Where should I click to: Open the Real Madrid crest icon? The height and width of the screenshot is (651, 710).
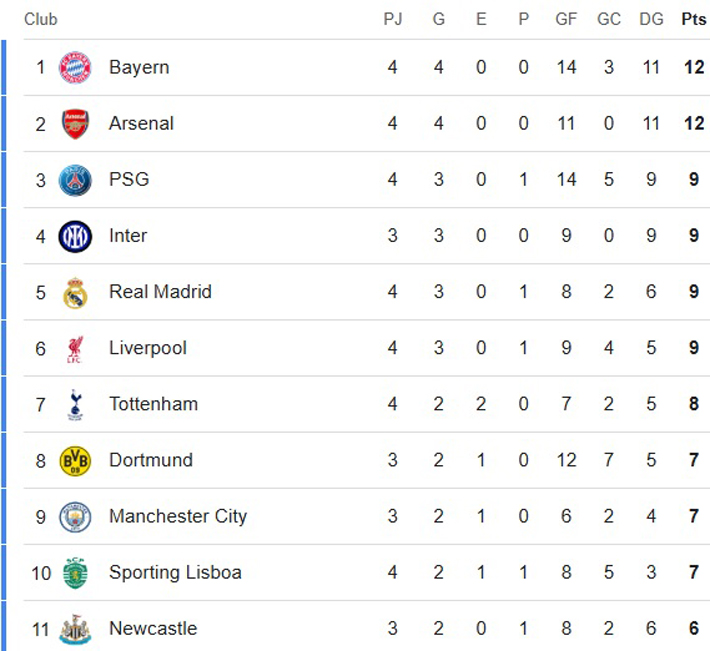(75, 292)
